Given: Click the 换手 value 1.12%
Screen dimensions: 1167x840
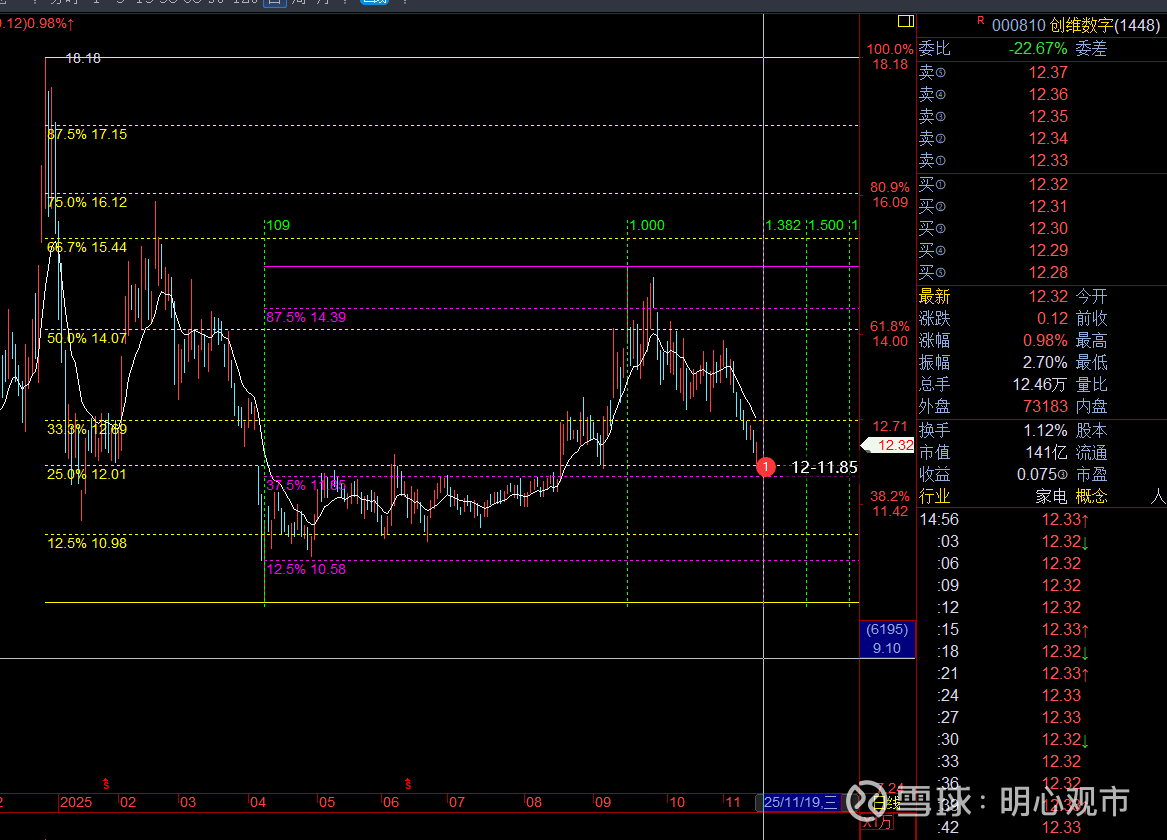Looking at the screenshot, I should (x=1045, y=431).
